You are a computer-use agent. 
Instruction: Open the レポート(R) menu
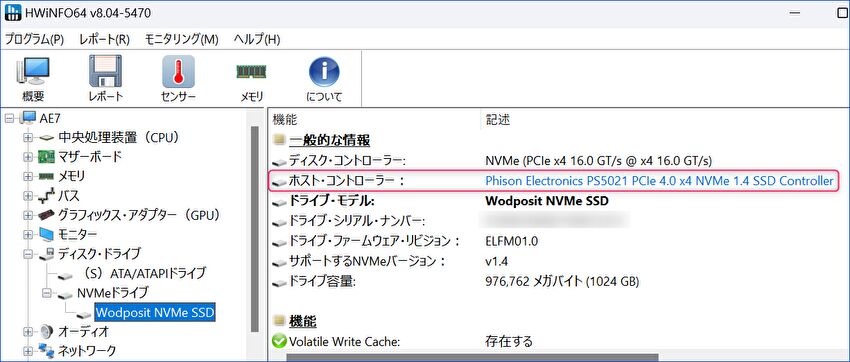pyautogui.click(x=104, y=40)
